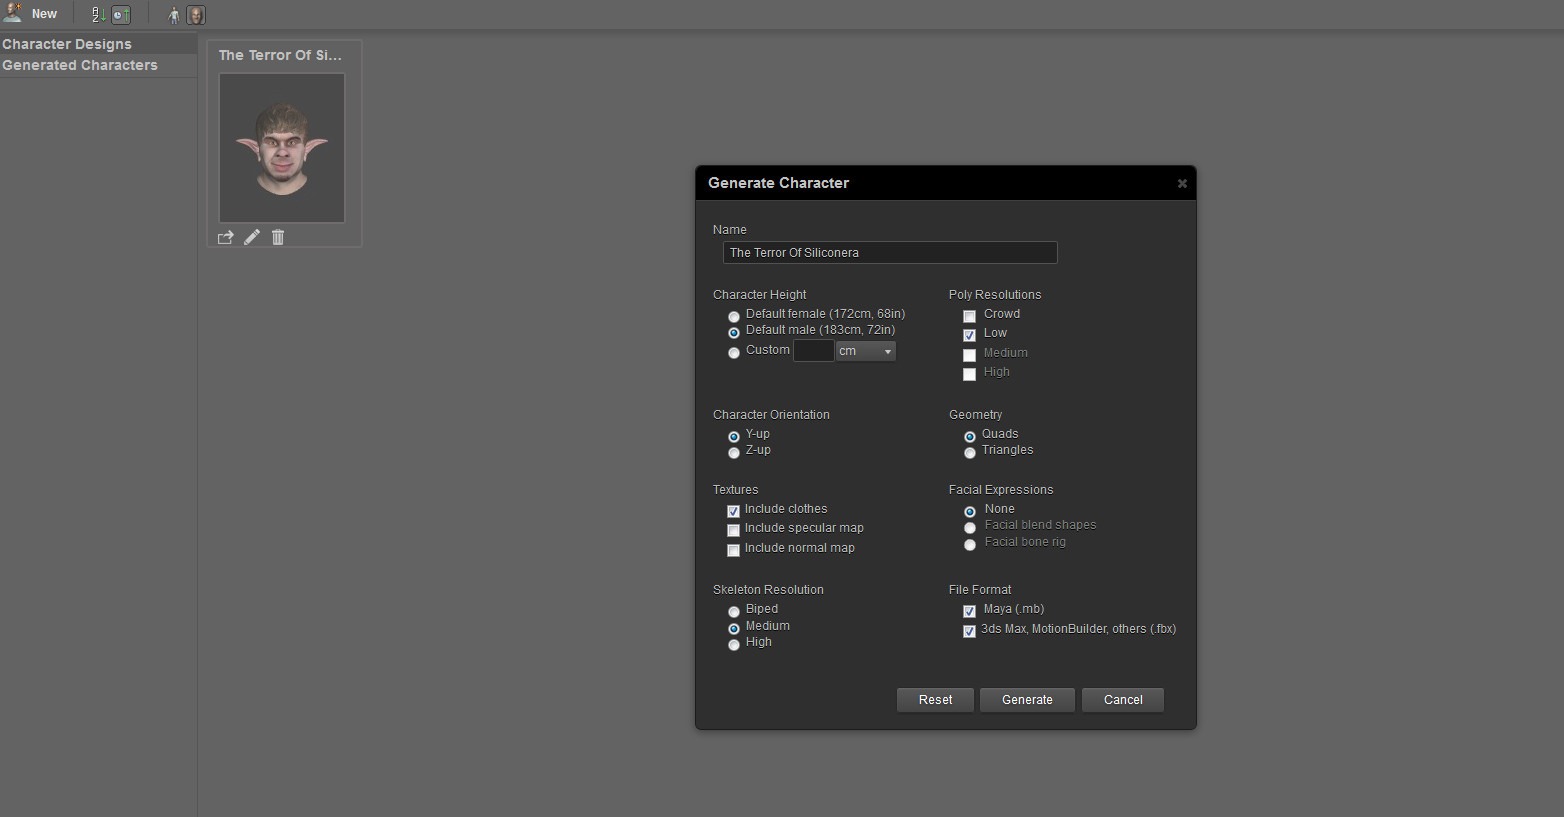Delete character using the trash icon
This screenshot has height=817, width=1564.
pos(278,237)
